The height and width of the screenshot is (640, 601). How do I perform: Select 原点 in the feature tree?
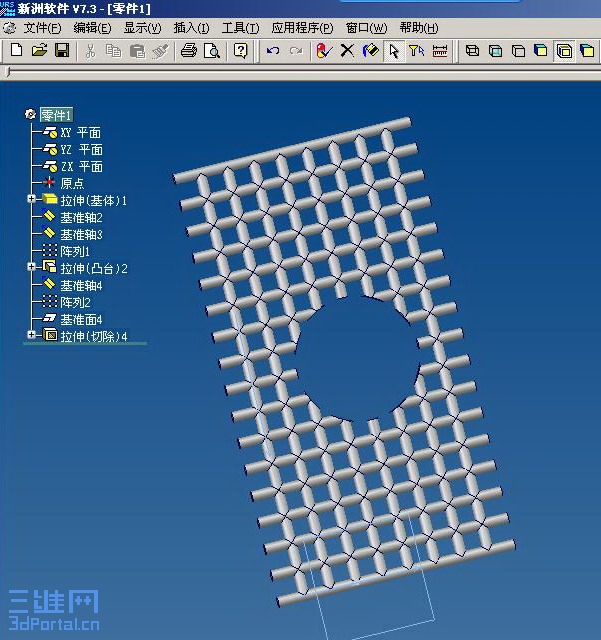tap(72, 183)
